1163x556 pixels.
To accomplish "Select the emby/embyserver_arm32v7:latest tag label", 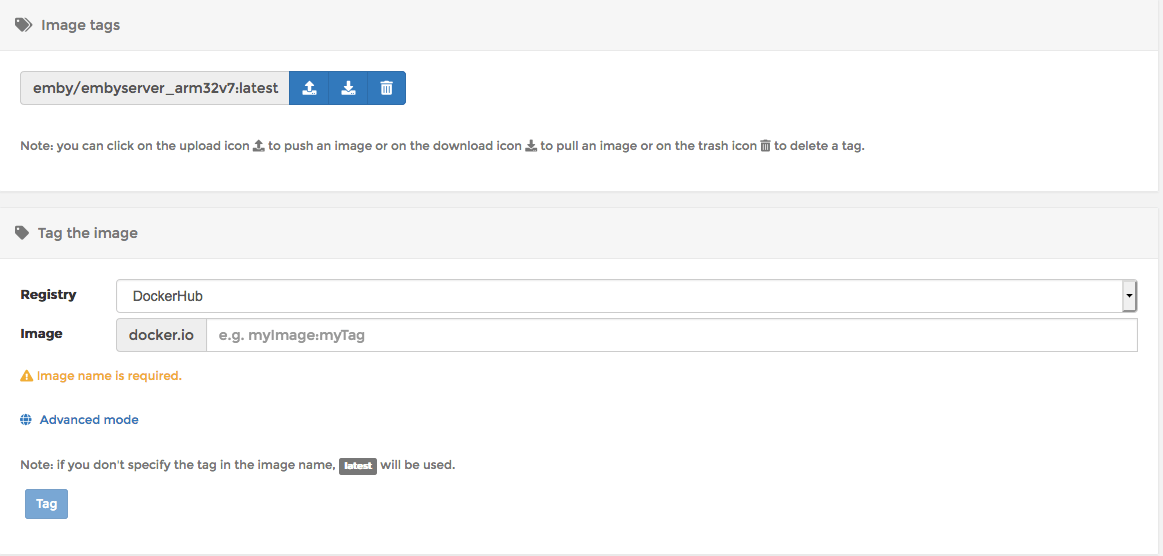I will tap(155, 88).
